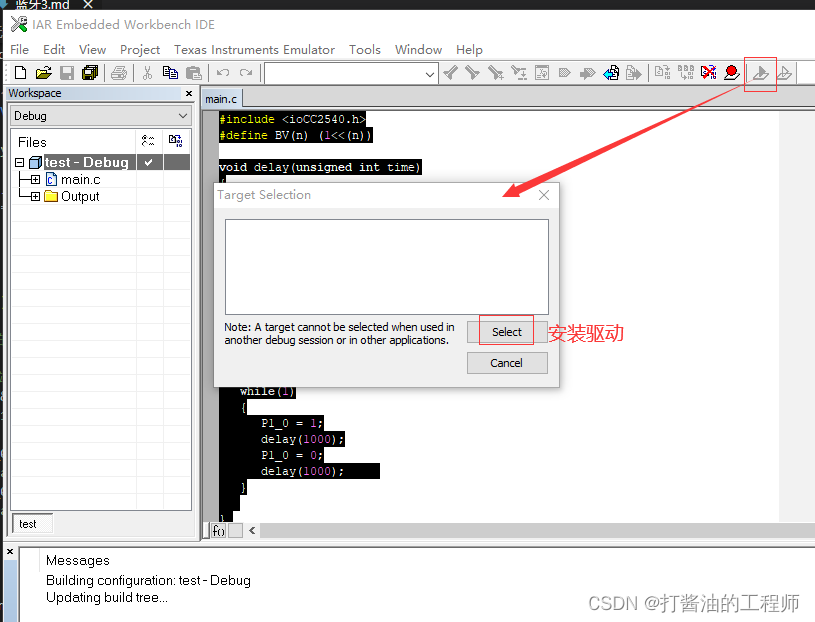Image resolution: width=815 pixels, height=622 pixels.
Task: Click the Go To line icon
Action: point(542,73)
